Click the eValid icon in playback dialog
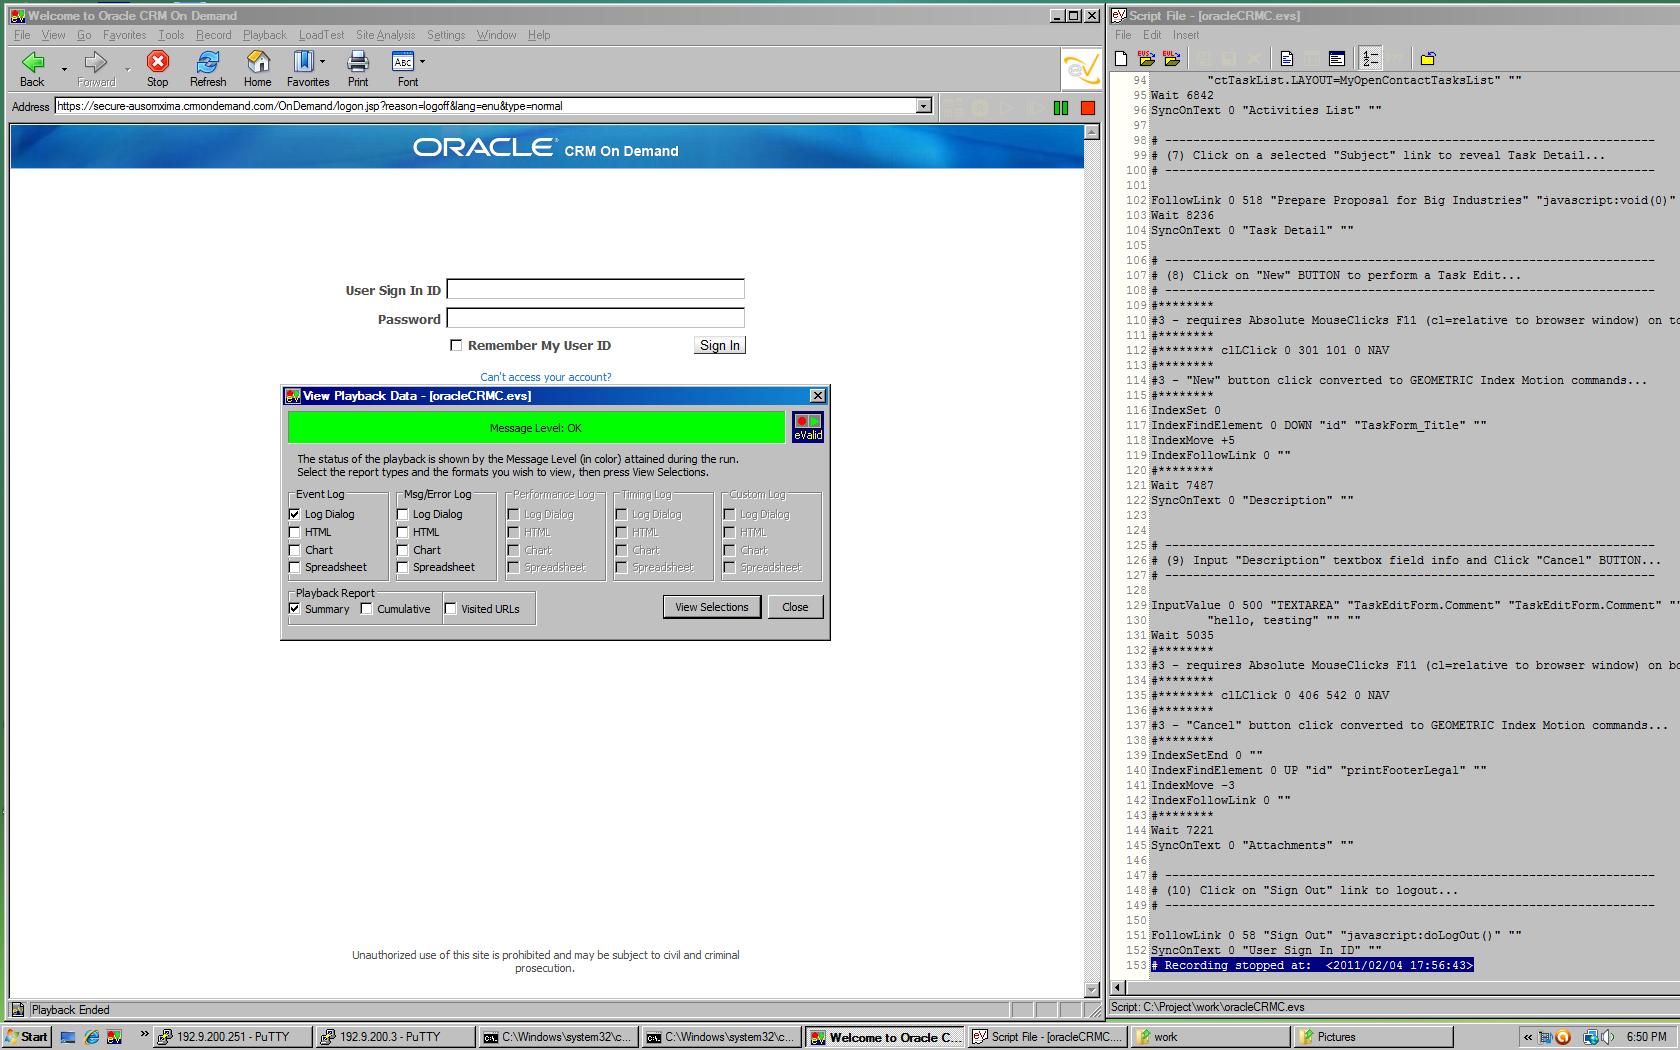 (x=808, y=427)
